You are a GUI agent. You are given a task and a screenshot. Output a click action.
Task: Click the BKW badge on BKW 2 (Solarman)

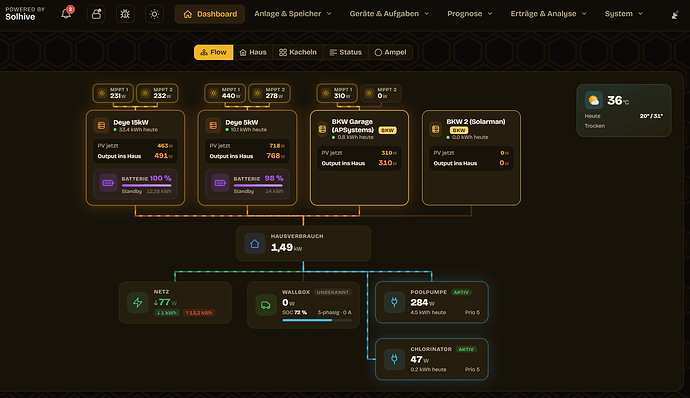pos(459,130)
